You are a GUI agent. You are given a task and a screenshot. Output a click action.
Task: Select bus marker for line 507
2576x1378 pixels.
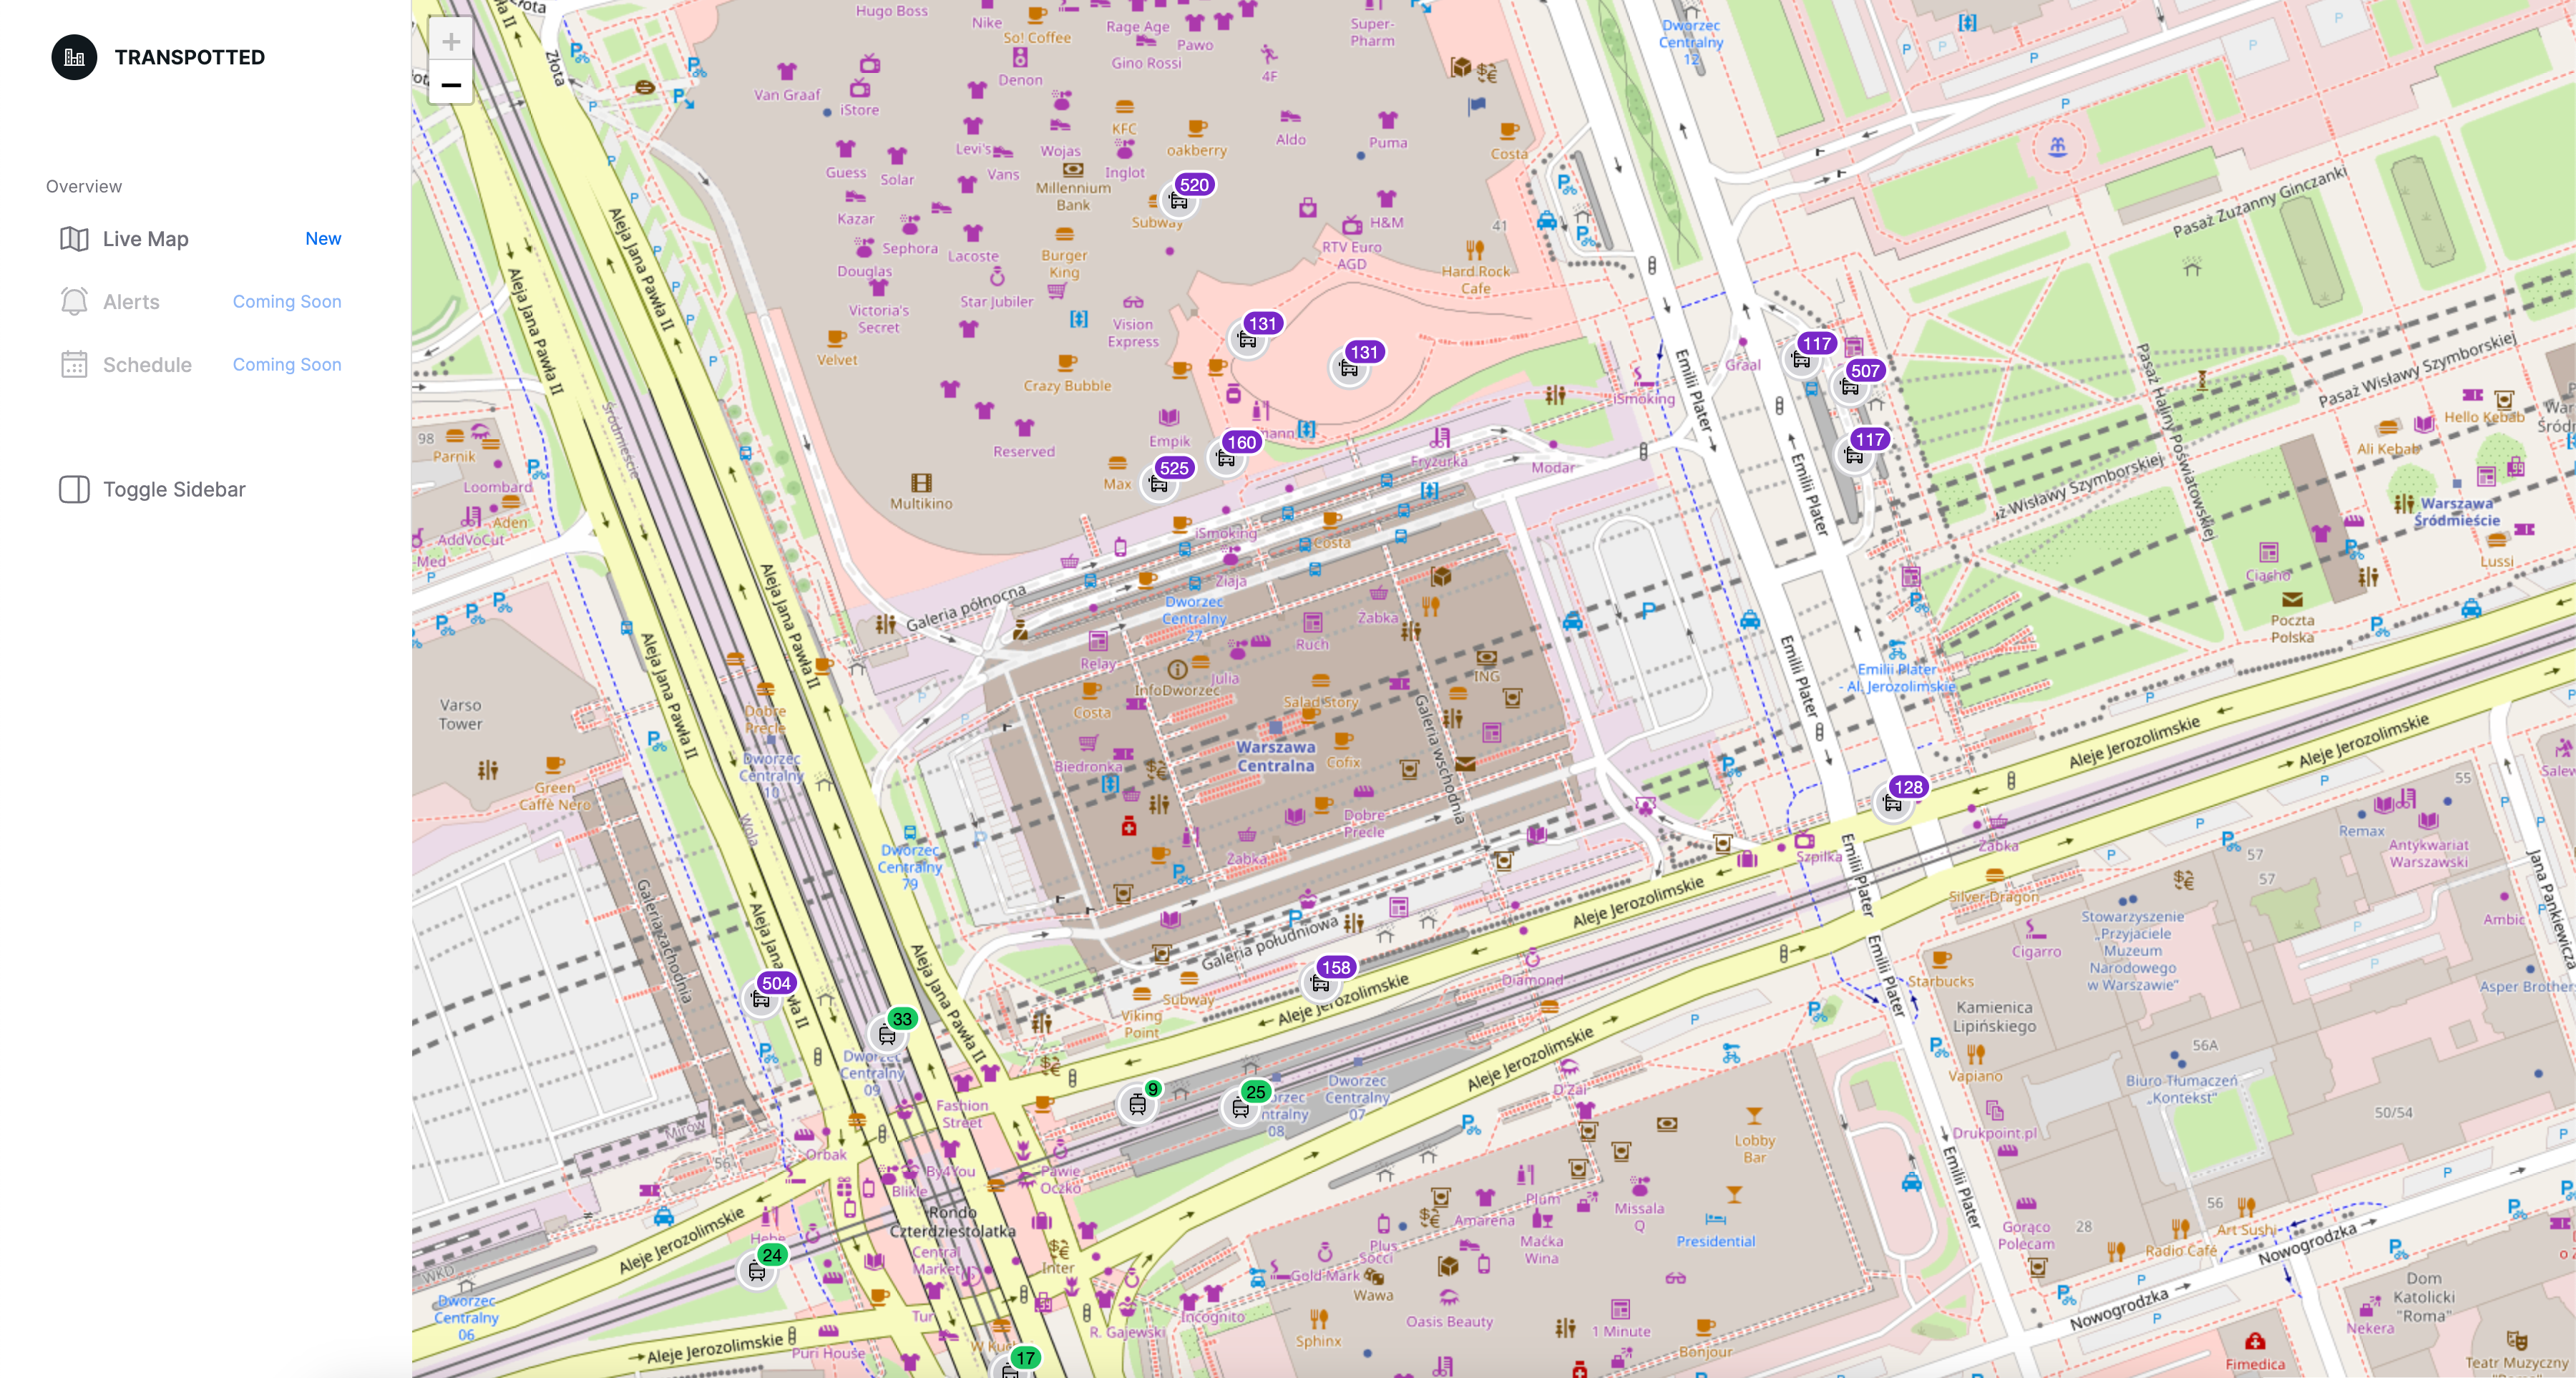tap(1850, 387)
